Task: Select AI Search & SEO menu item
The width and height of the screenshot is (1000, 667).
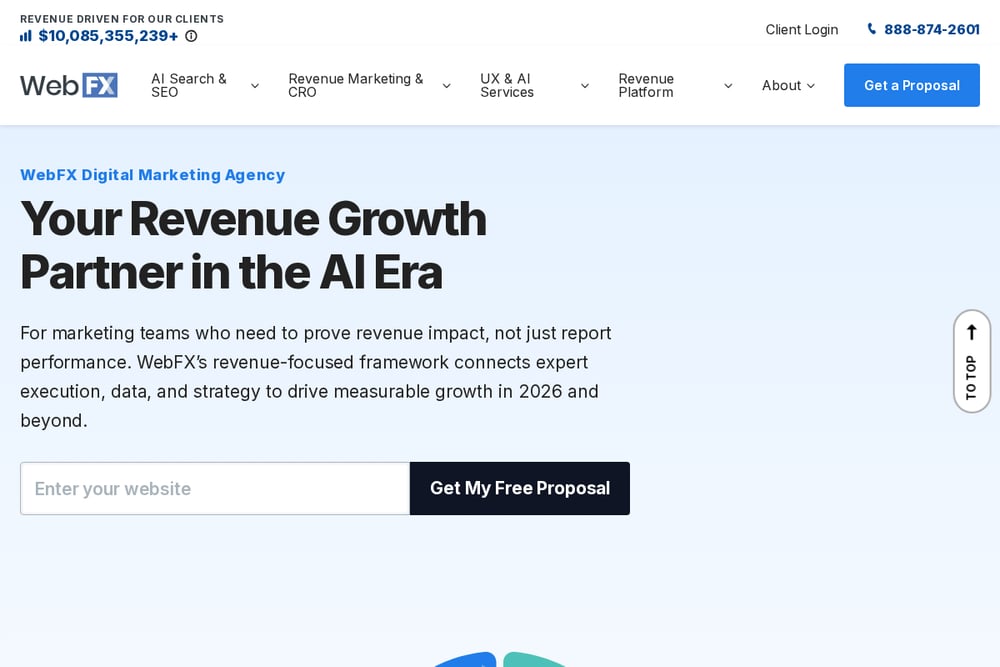Action: (189, 85)
